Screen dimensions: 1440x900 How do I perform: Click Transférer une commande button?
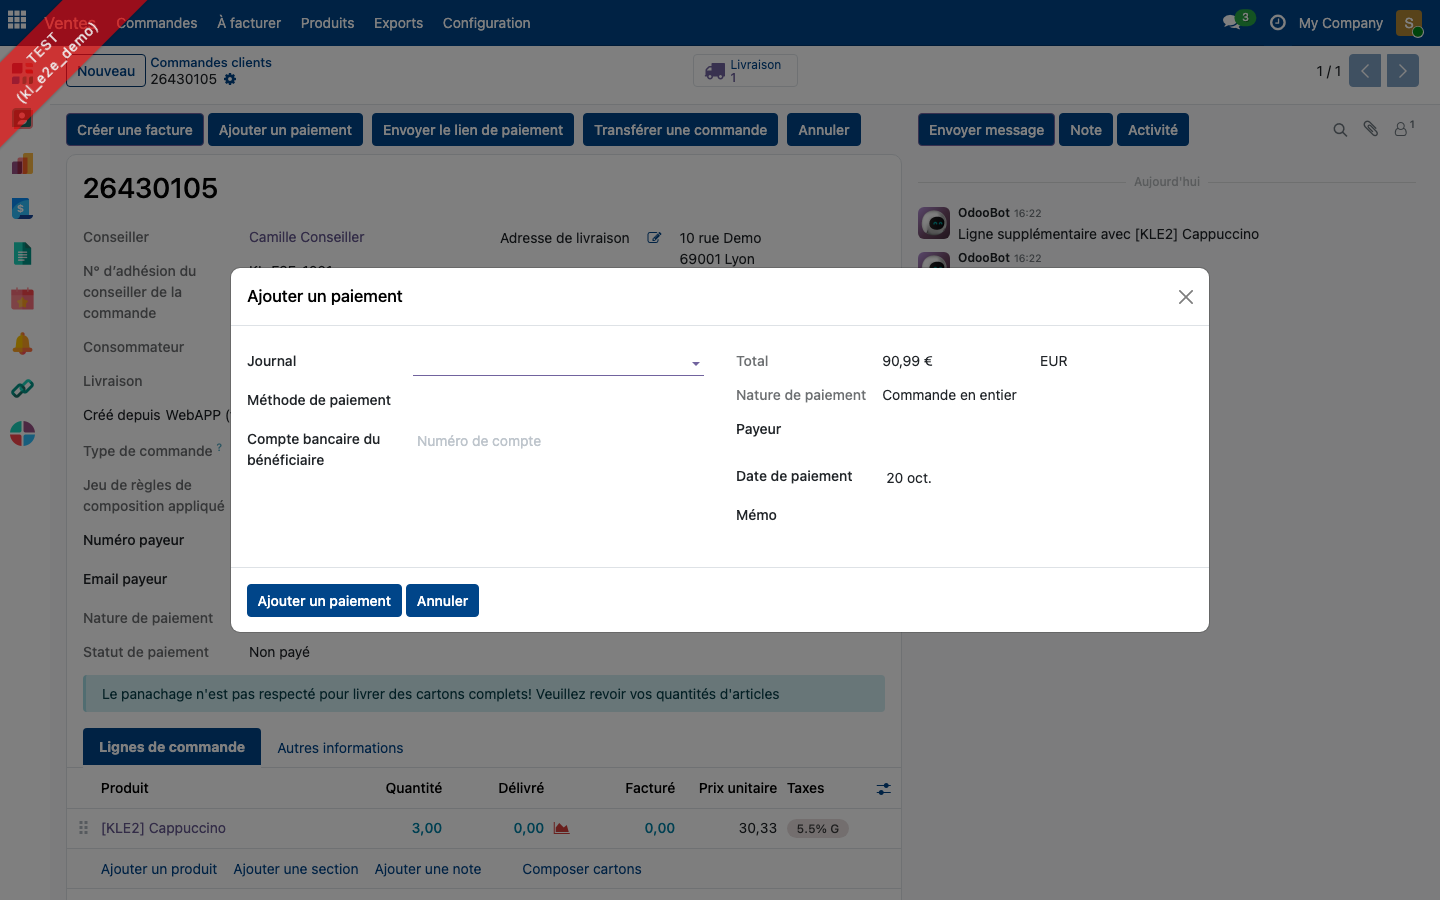[680, 130]
